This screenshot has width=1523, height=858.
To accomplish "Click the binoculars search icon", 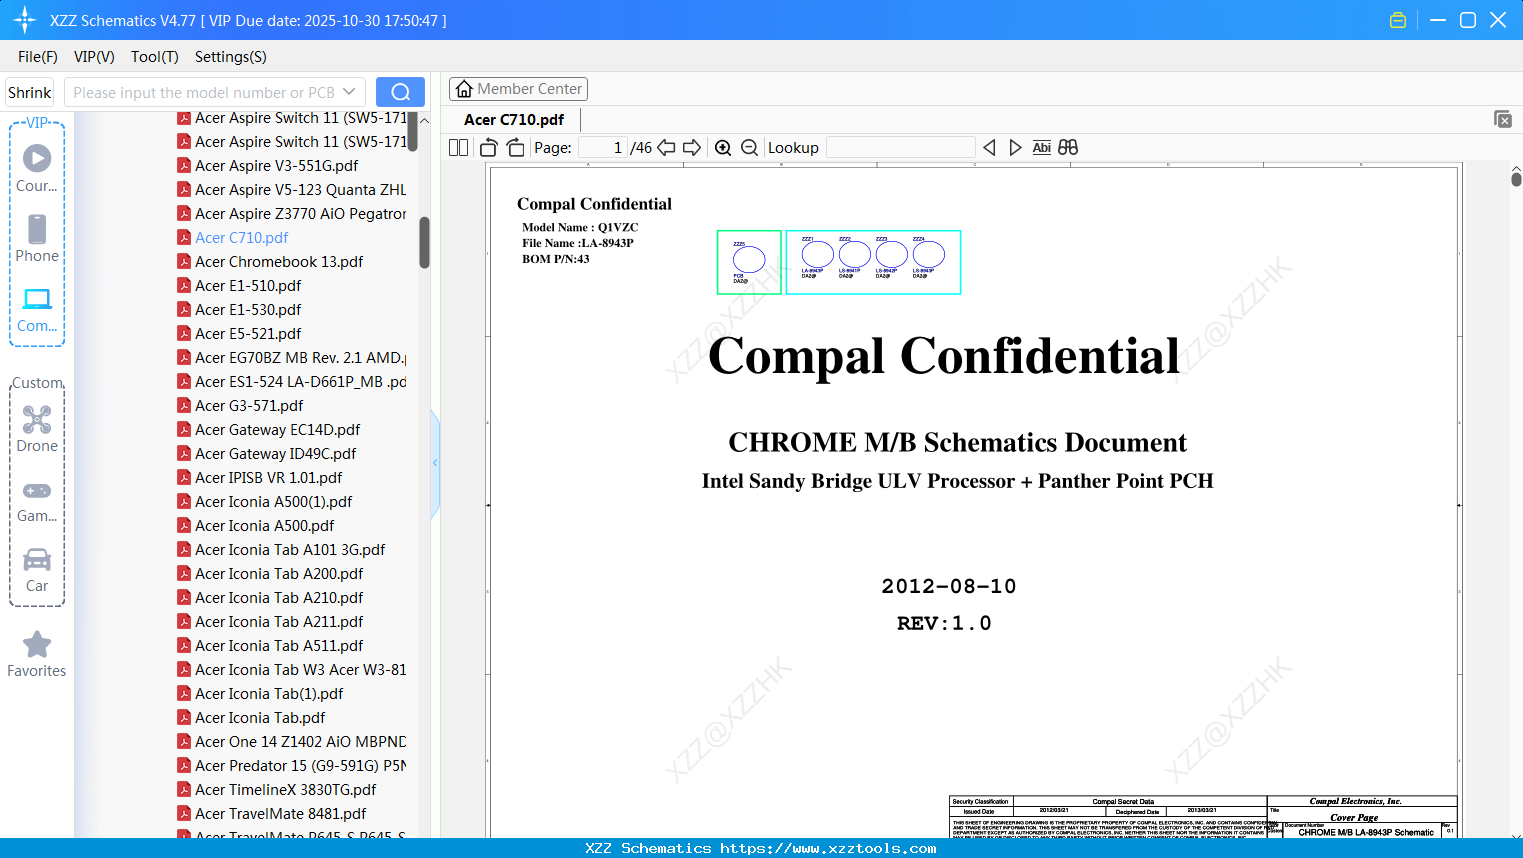I will (x=1068, y=148).
